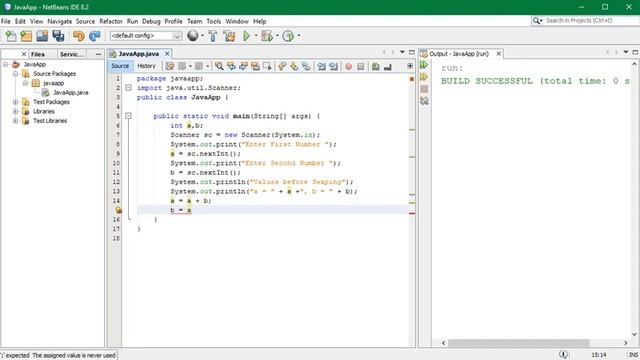
Task: Click the Output panel horizontal scrollbar
Action: [x=519, y=343]
